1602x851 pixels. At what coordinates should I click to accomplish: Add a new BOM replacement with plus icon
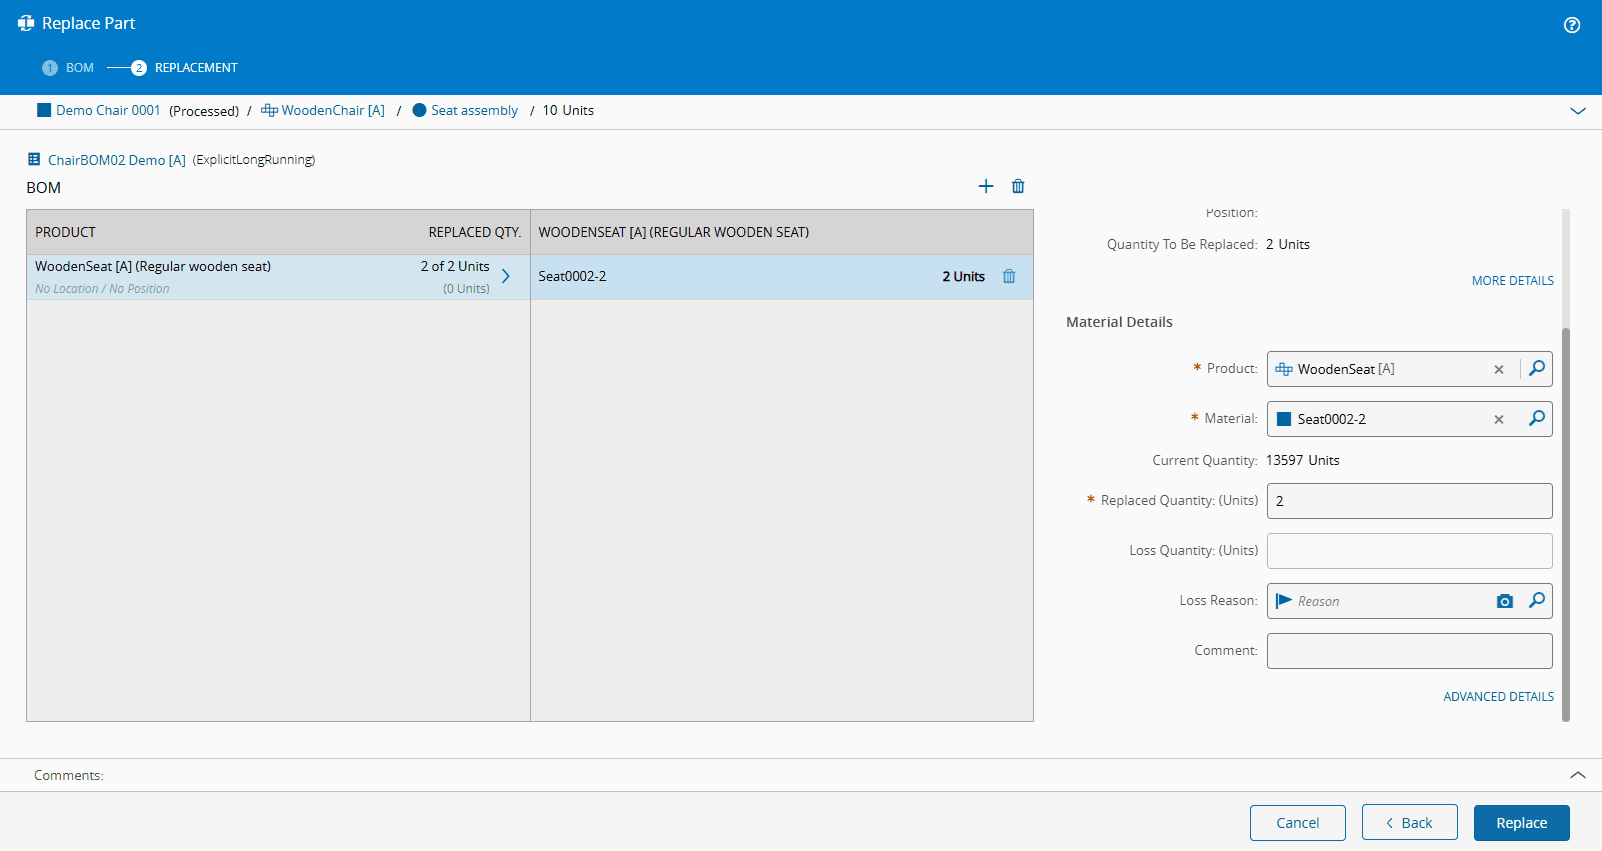(x=985, y=186)
